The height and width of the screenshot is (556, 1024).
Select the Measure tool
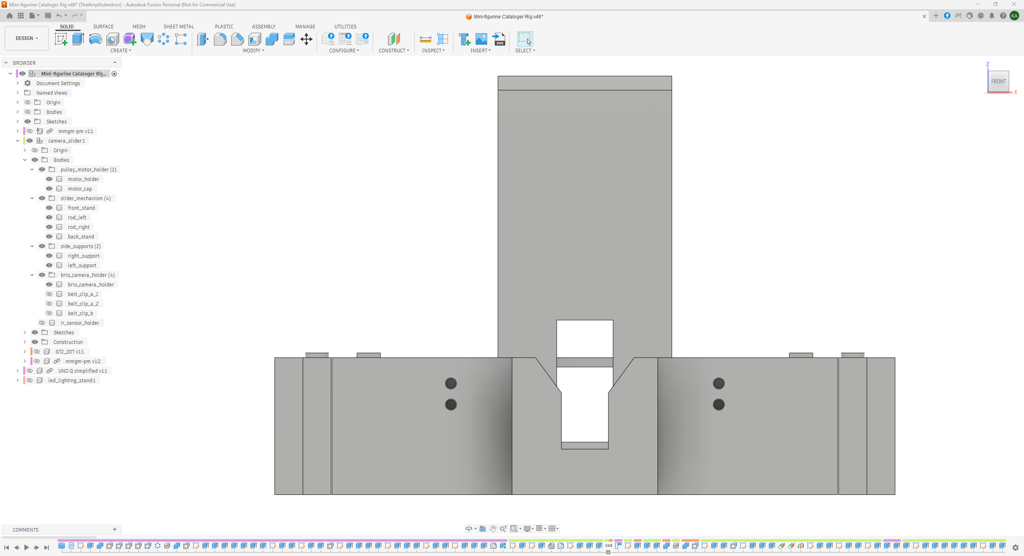point(425,39)
